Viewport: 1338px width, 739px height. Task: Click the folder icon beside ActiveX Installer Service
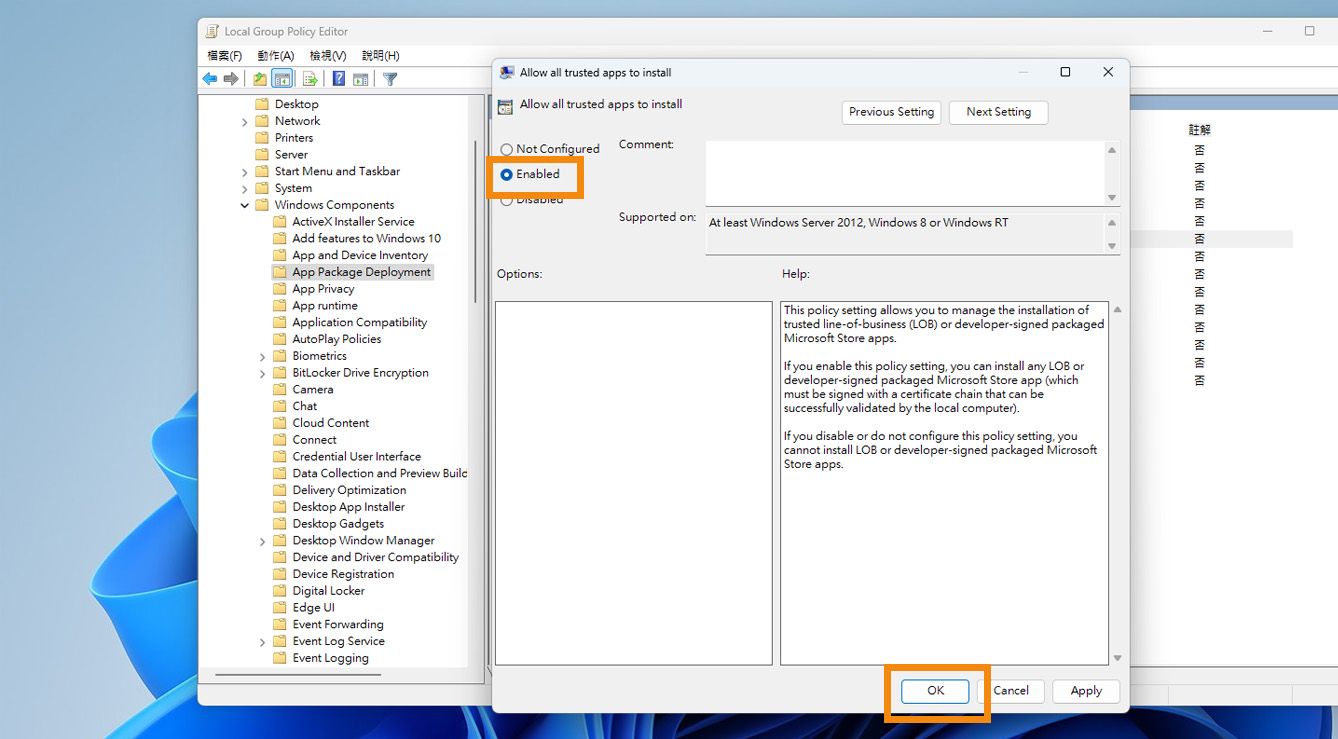280,222
